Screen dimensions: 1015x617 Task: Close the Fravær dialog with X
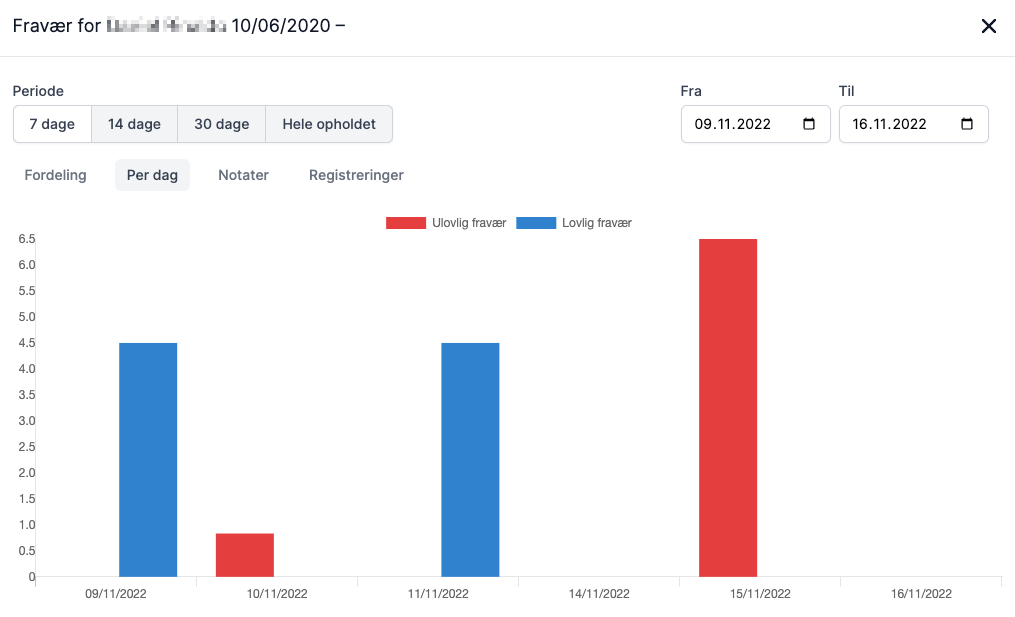(x=988, y=26)
